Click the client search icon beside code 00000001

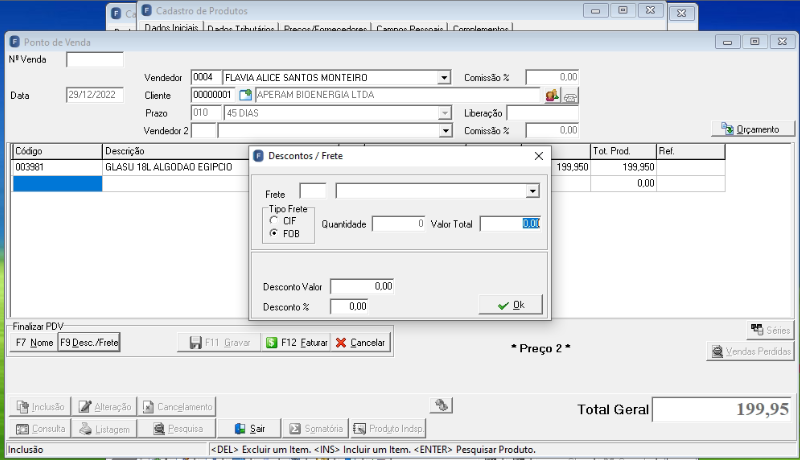pyautogui.click(x=245, y=95)
